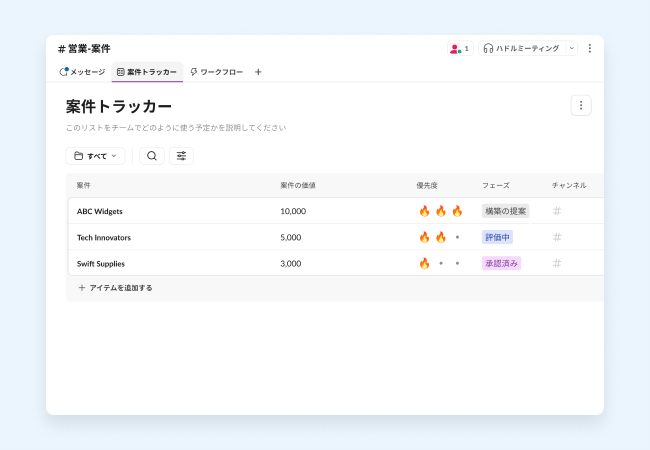
Task: Open the filter settings sliders icon
Action: click(181, 156)
